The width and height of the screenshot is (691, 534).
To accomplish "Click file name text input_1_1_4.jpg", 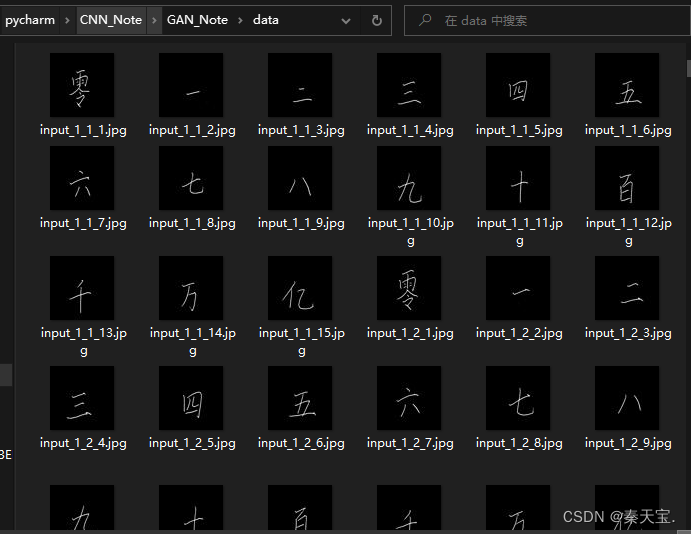I will click(410, 130).
